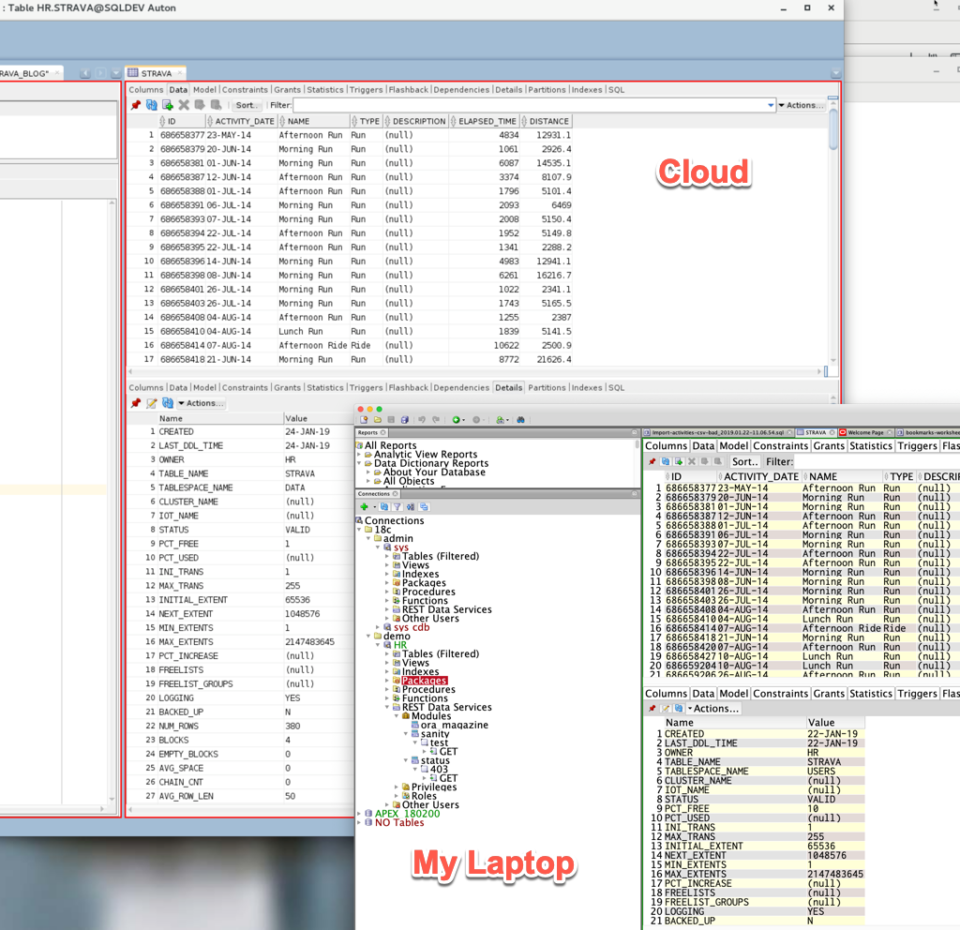The image size is (960, 930).
Task: Open the Actions dropdown in Cloud data toolbar
Action: tap(802, 105)
